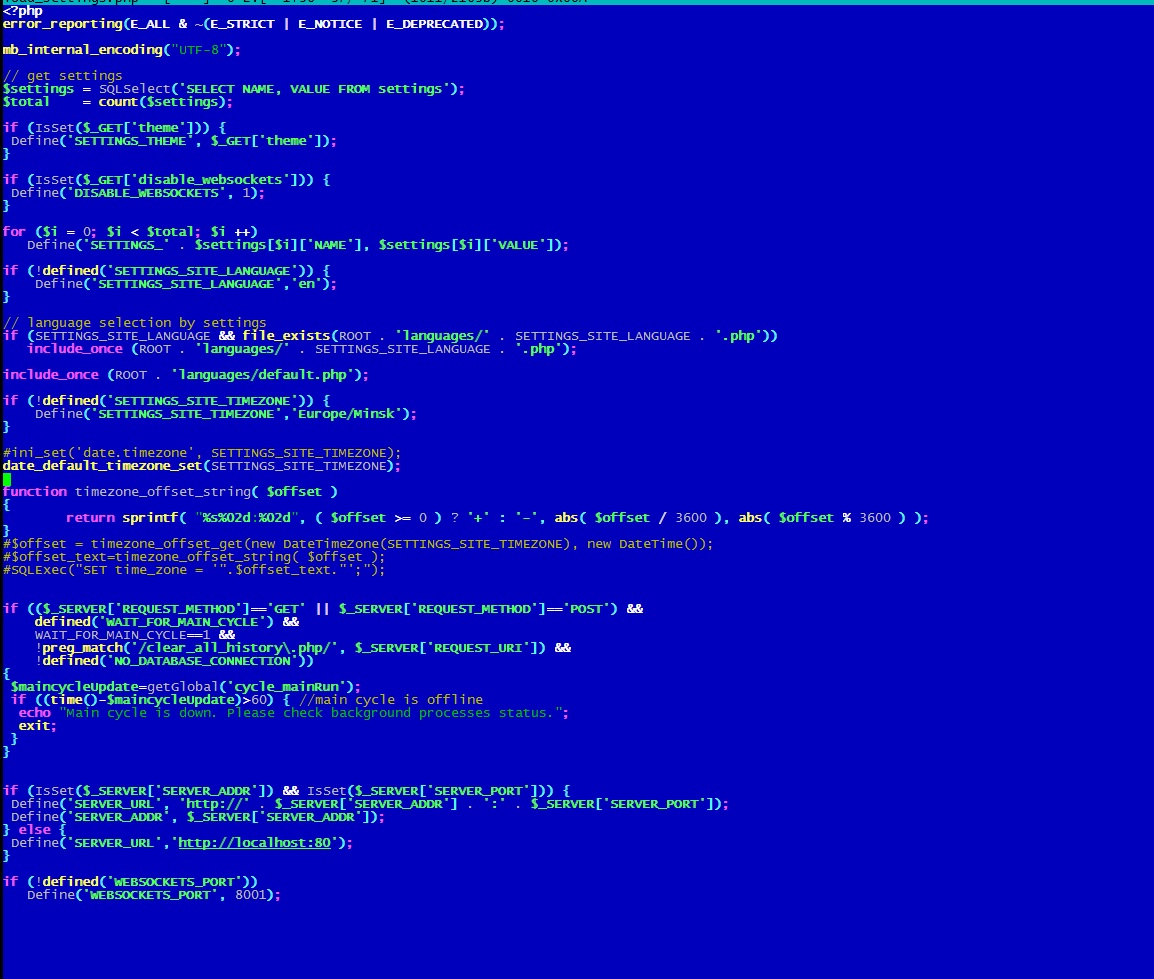Click the Define('SETTINGS_SITE_LANGUAGE','en'); line
Screen dimensions: 1154x979
(186, 284)
